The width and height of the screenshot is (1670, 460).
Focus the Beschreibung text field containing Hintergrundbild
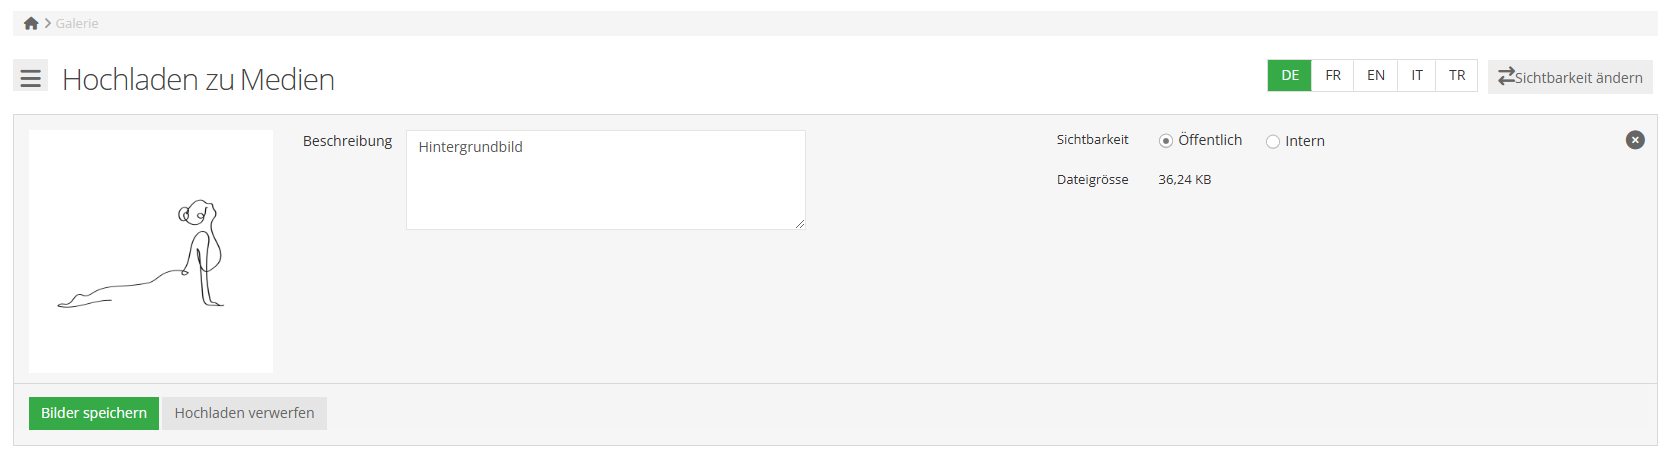tap(605, 180)
